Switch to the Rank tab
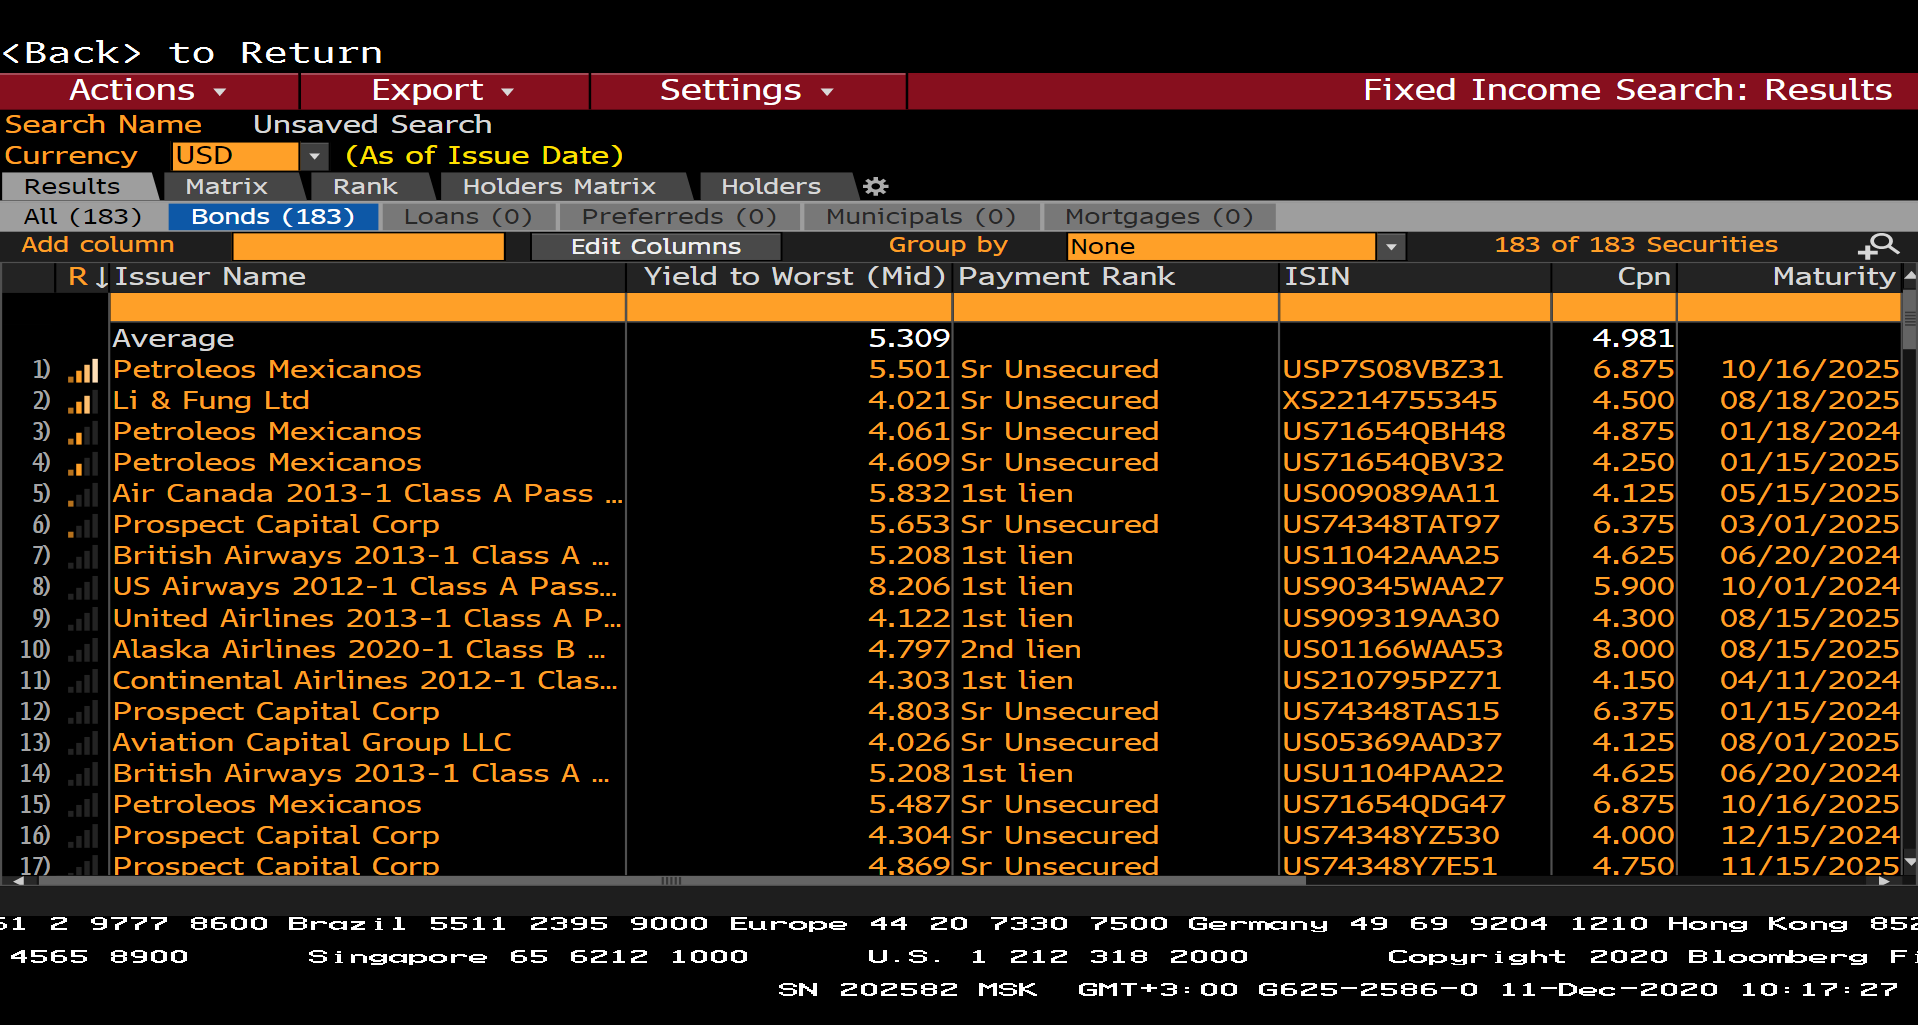1918x1025 pixels. (366, 186)
